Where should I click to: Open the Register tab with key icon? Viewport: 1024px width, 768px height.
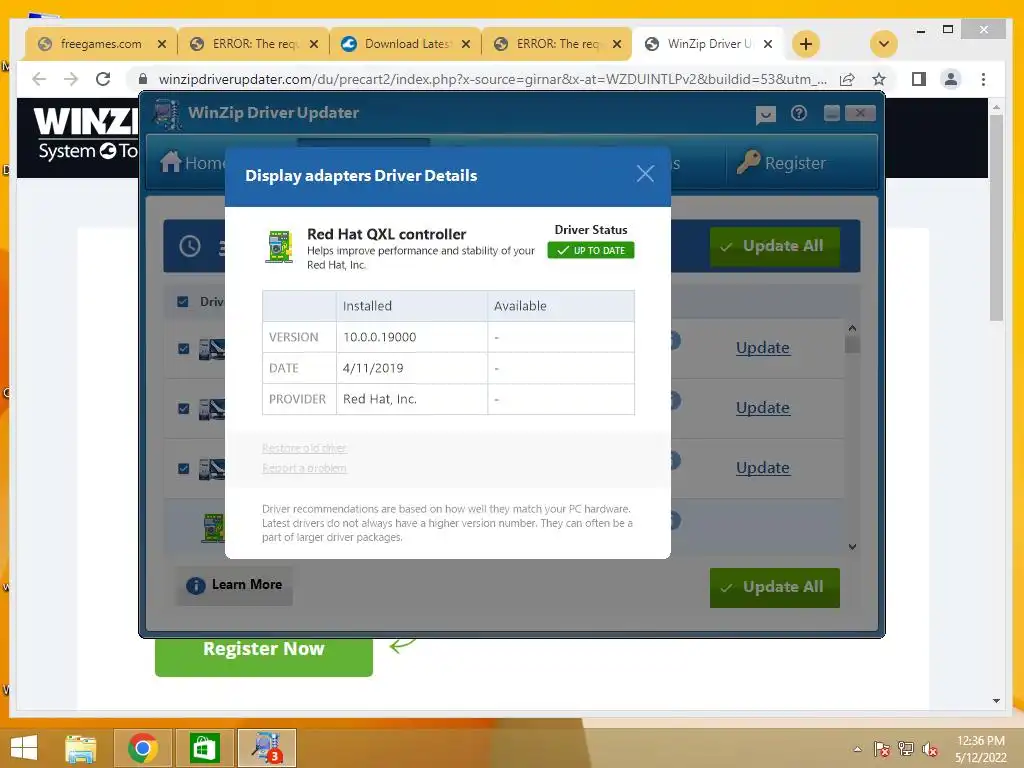782,163
